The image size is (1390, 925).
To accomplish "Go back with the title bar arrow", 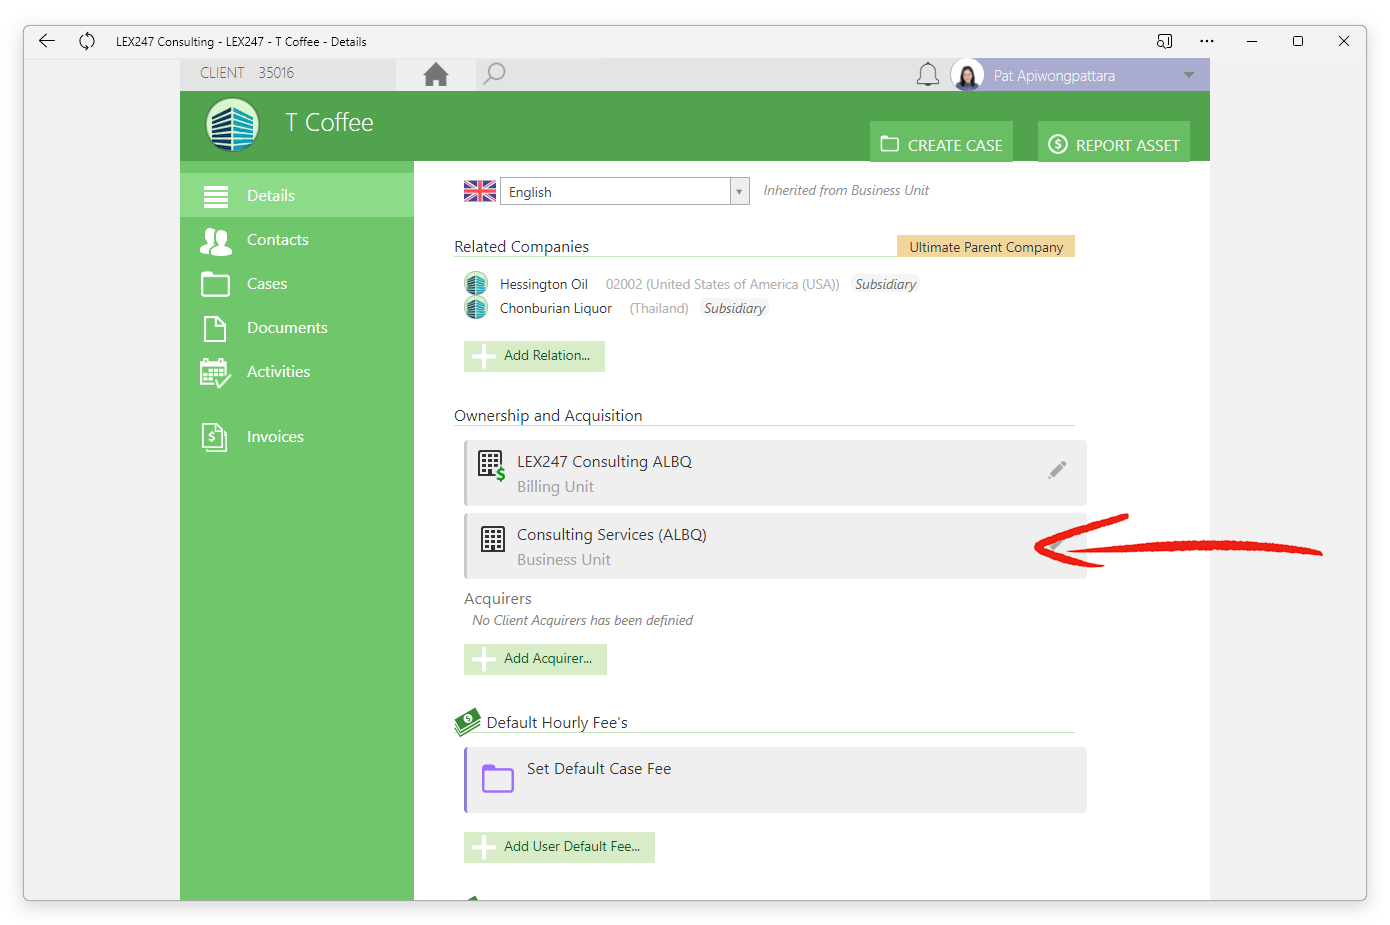I will coord(47,41).
